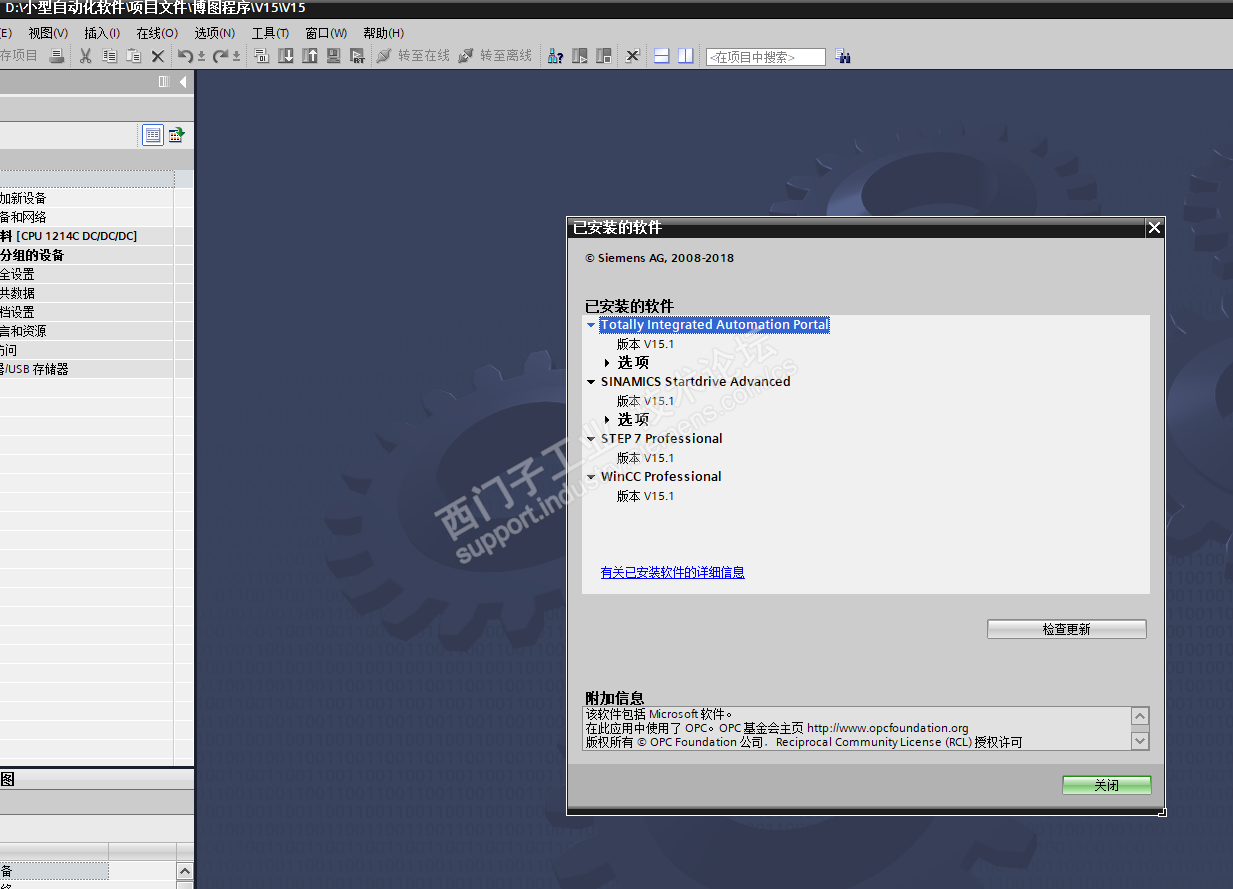This screenshot has width=1233, height=889.
Task: Click the 检查更新 button
Action: click(x=1066, y=629)
